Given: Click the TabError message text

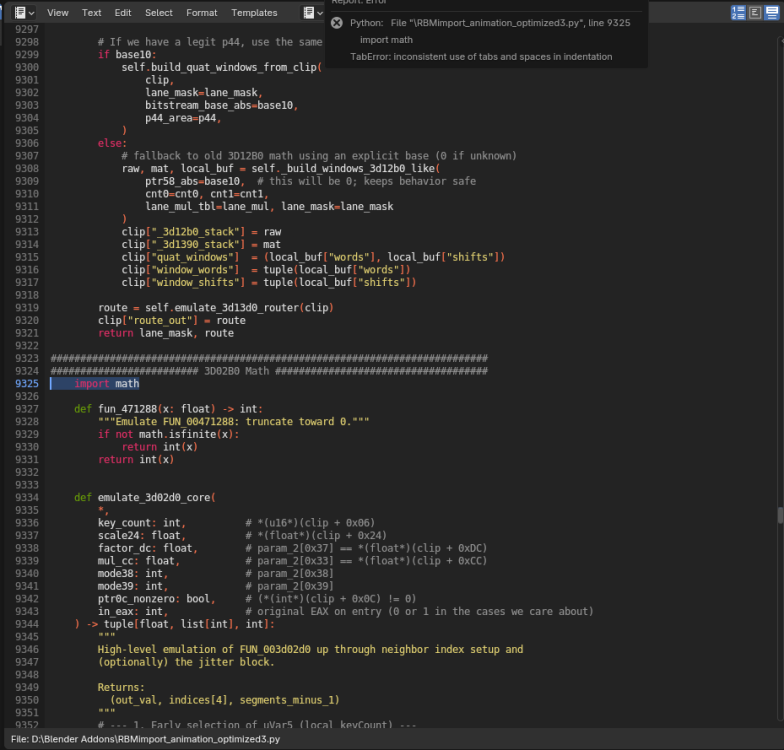Looking at the screenshot, I should pos(481,56).
